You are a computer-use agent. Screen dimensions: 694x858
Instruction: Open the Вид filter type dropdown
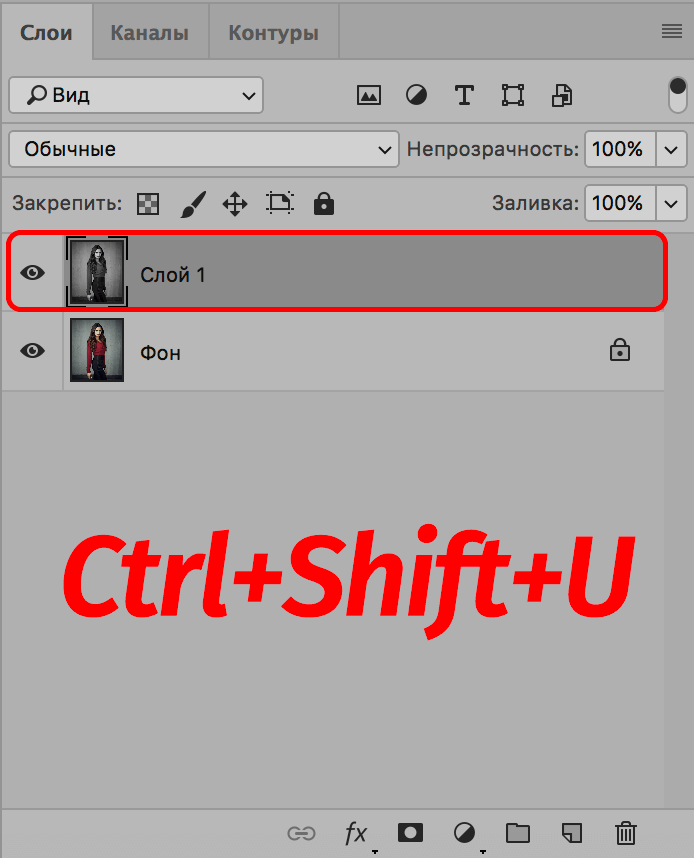[136, 96]
